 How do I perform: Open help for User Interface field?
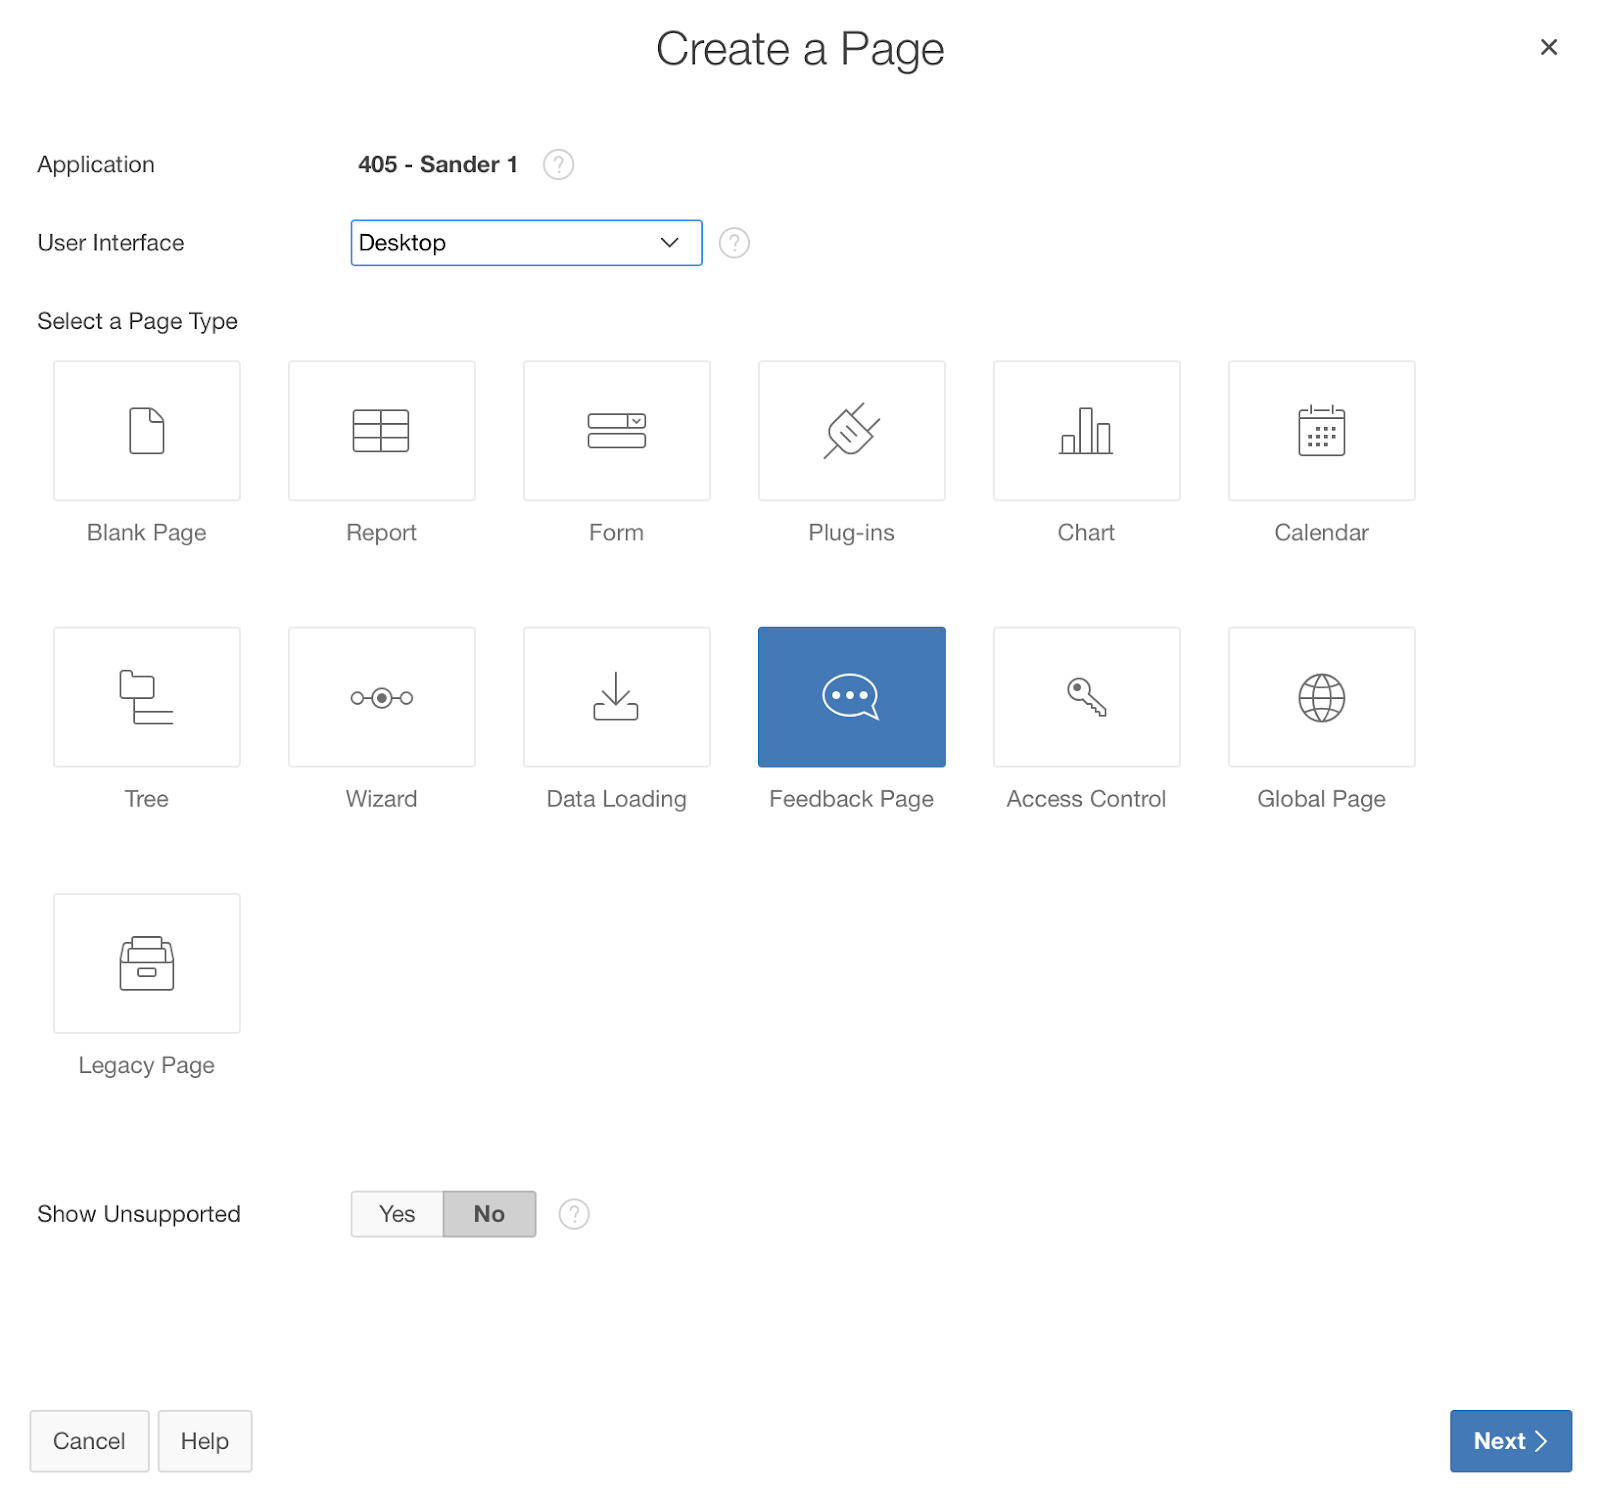click(734, 243)
